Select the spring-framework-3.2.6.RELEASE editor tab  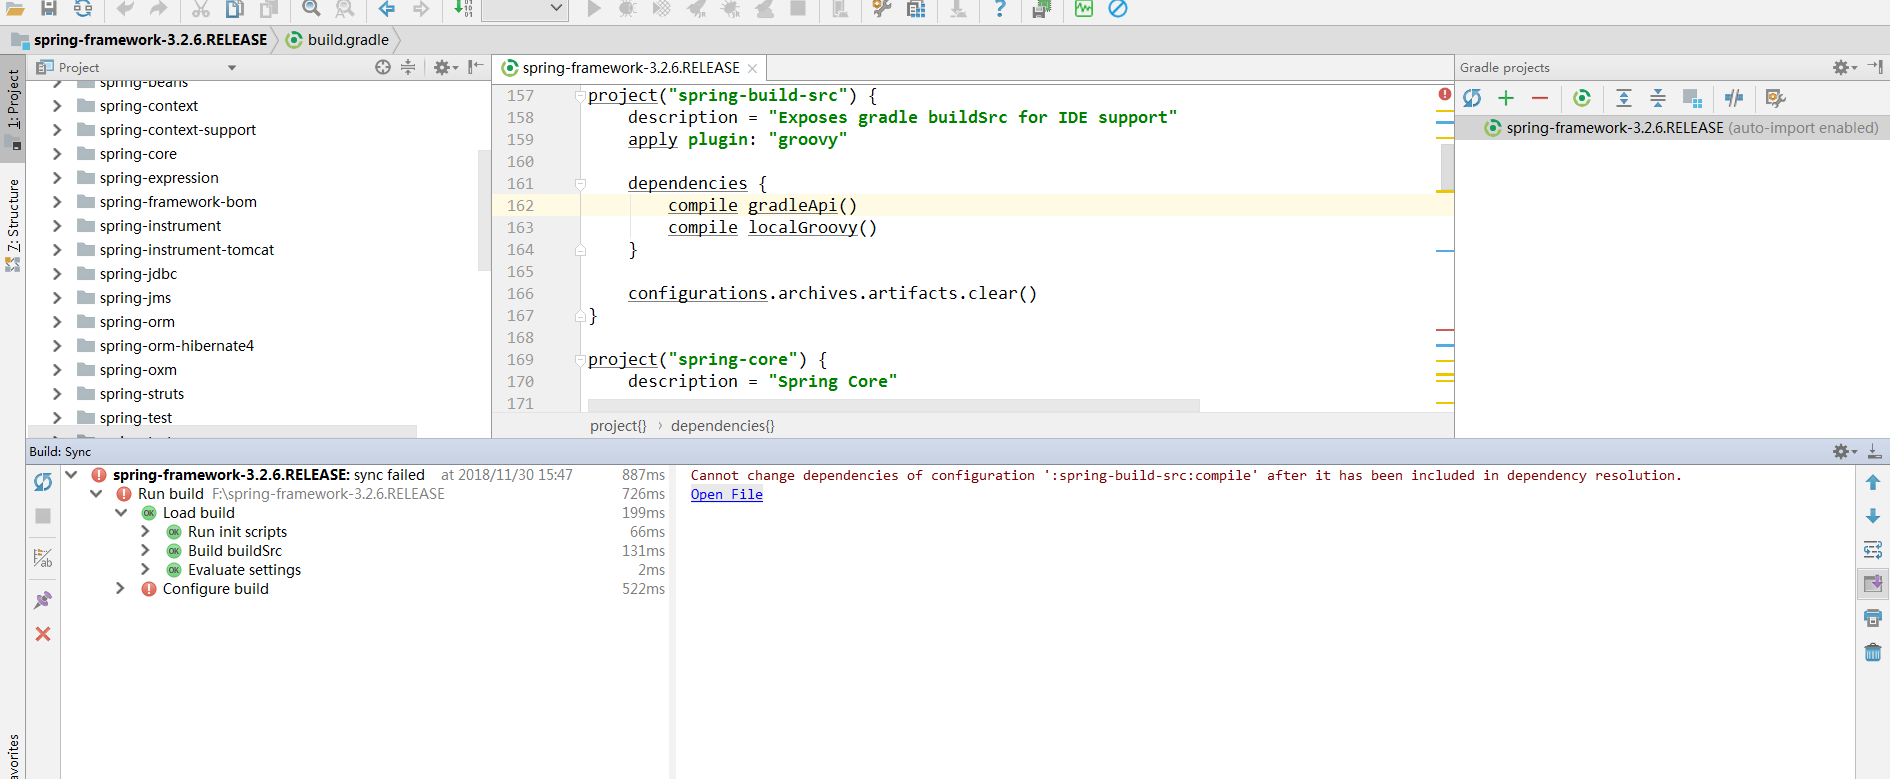pos(630,68)
